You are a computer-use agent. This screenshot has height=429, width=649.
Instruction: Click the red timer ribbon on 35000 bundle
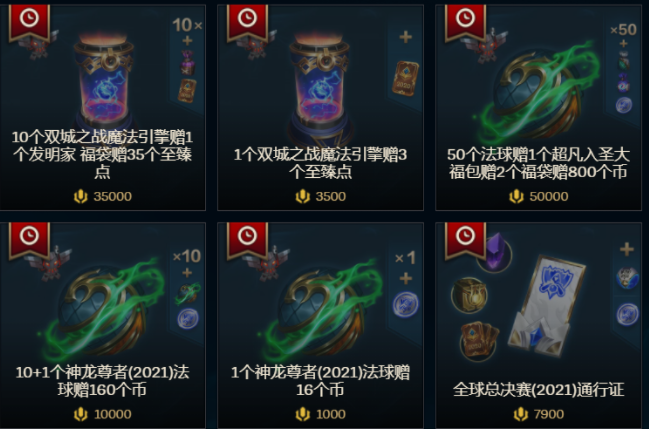pos(29,22)
